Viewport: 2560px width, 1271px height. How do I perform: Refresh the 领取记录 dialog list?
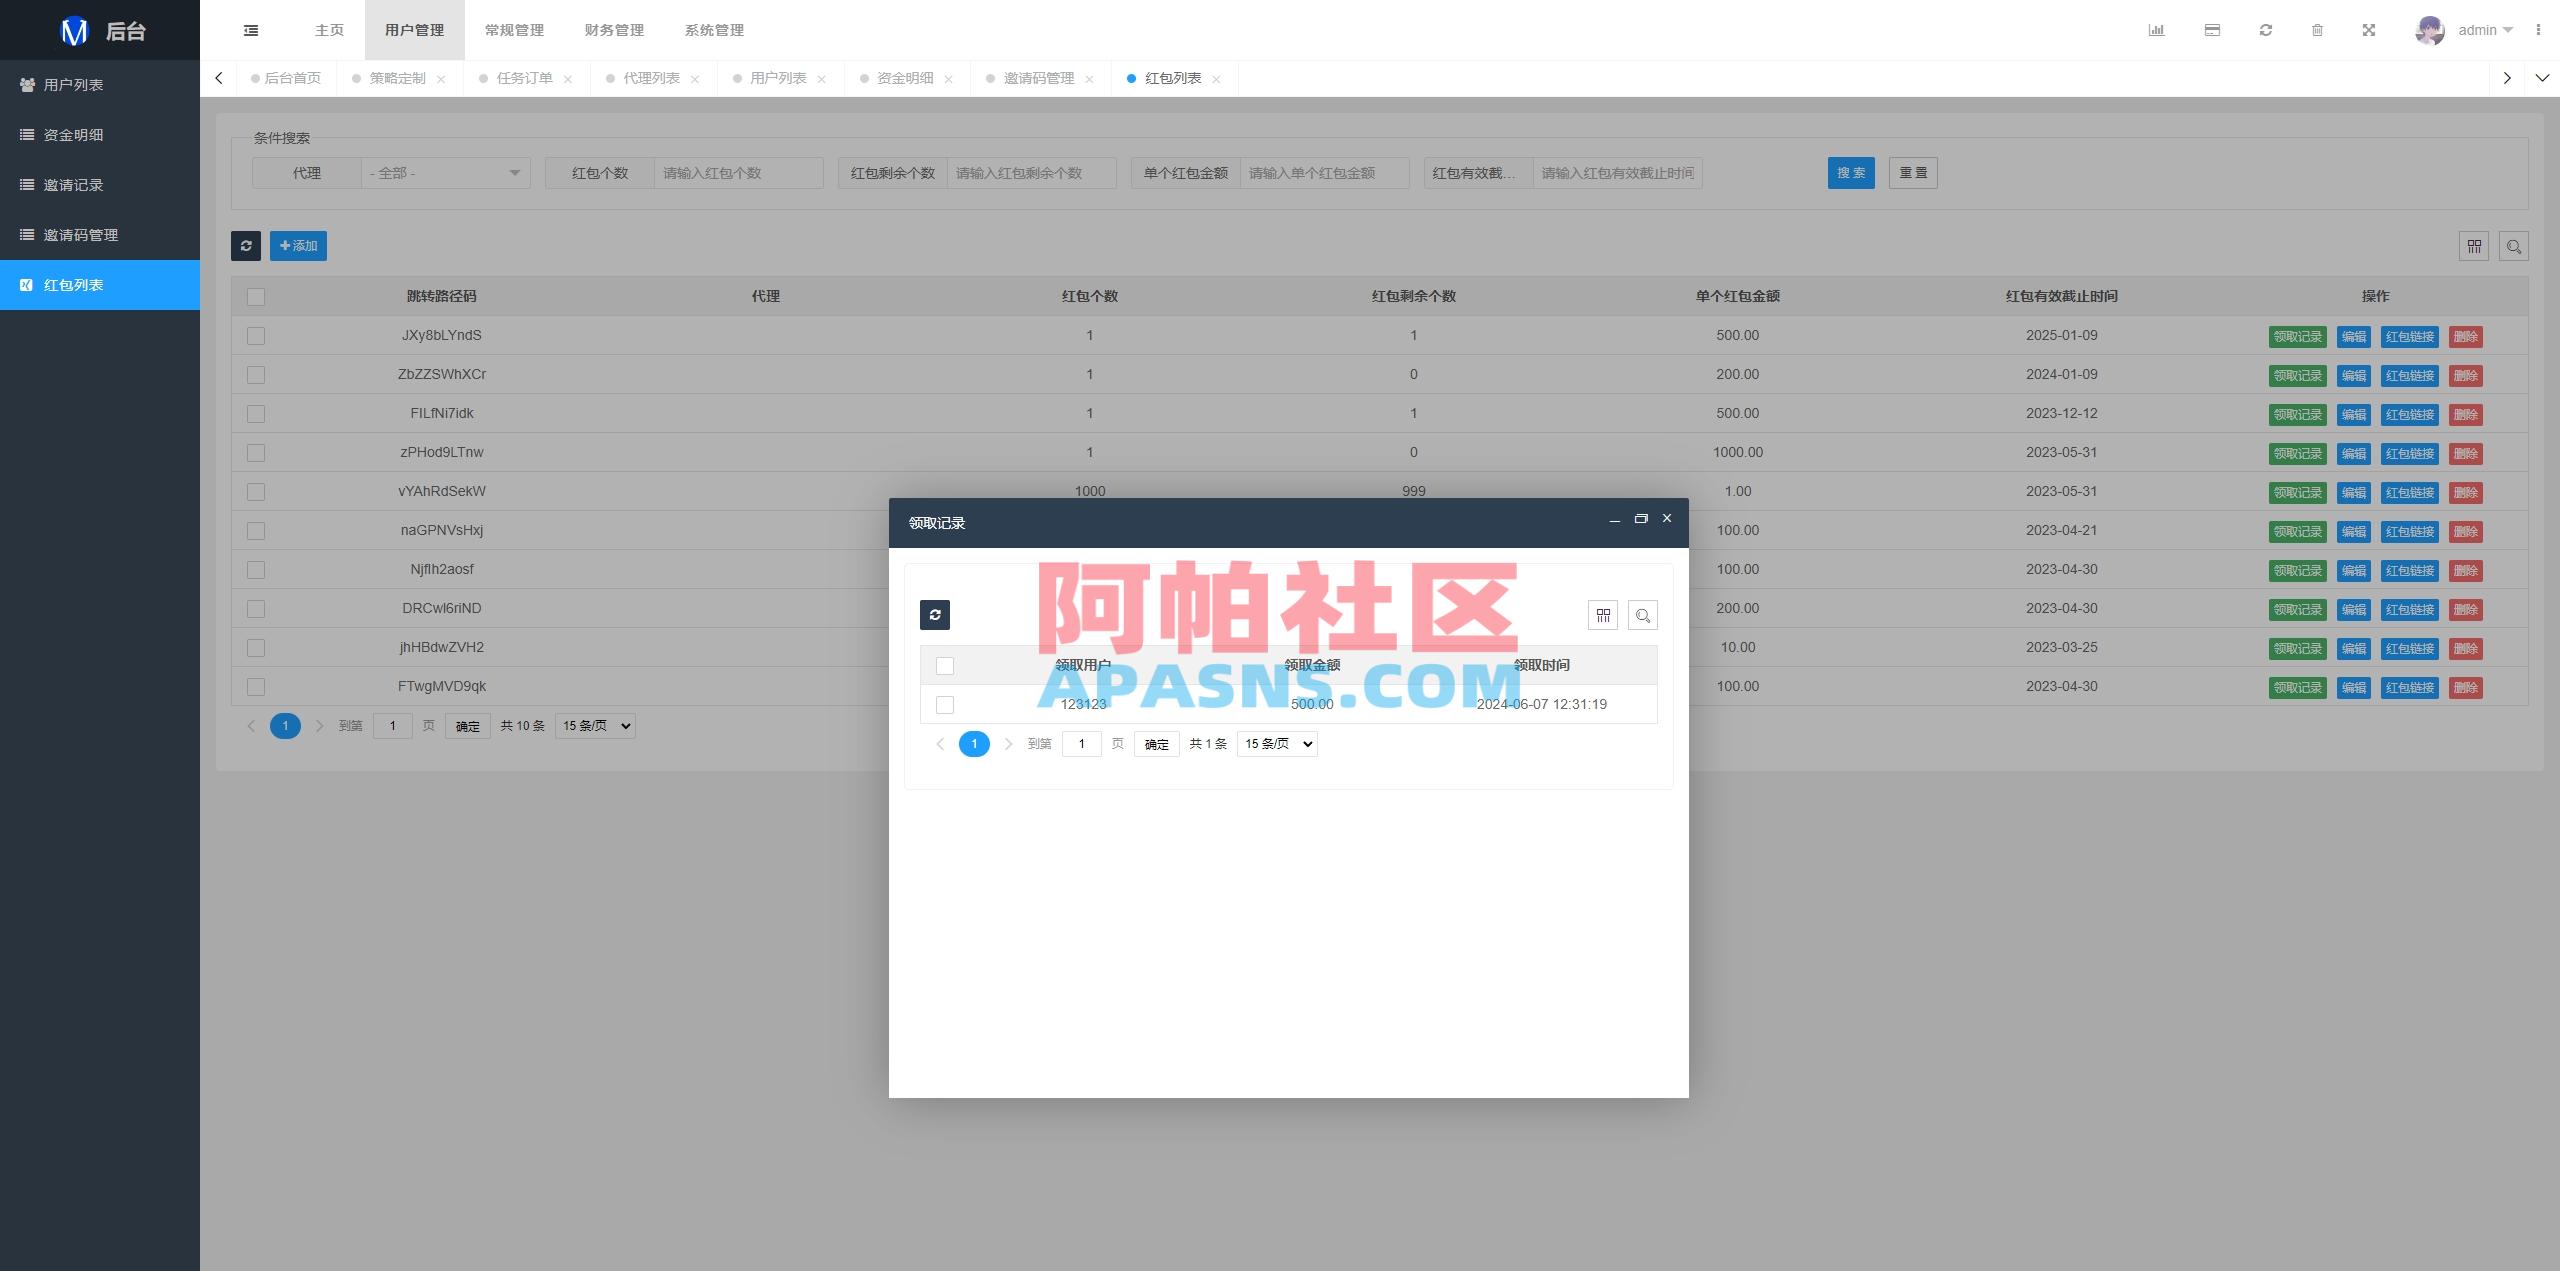(935, 614)
